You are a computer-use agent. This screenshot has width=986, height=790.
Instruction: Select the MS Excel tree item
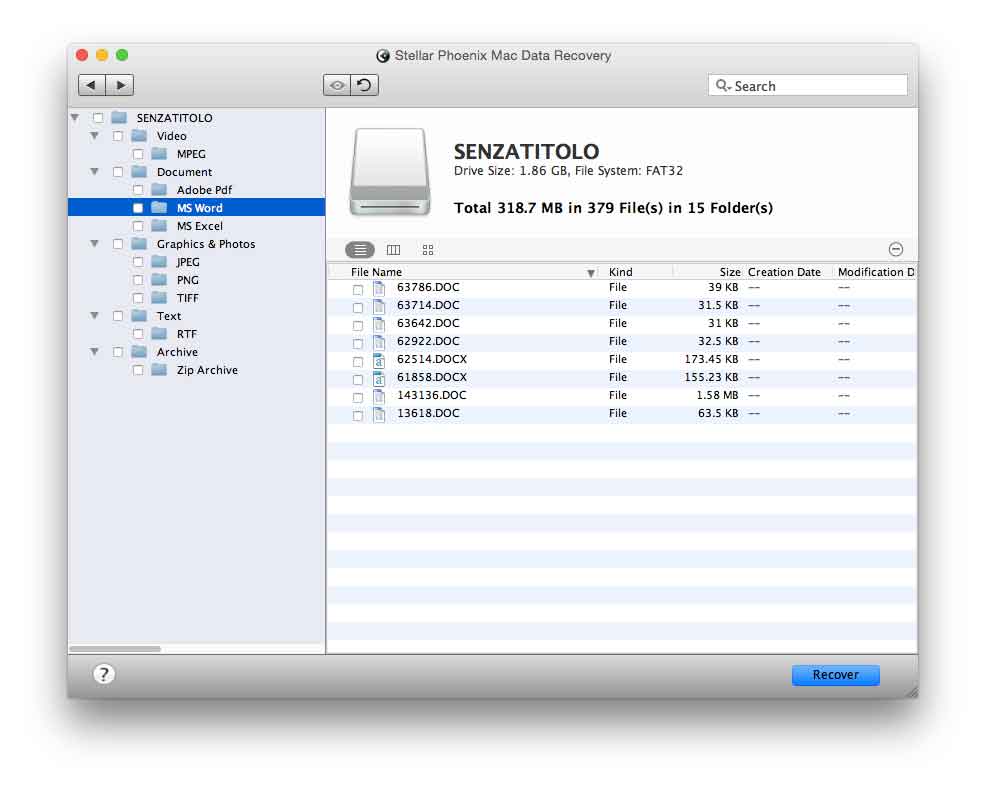click(x=200, y=226)
